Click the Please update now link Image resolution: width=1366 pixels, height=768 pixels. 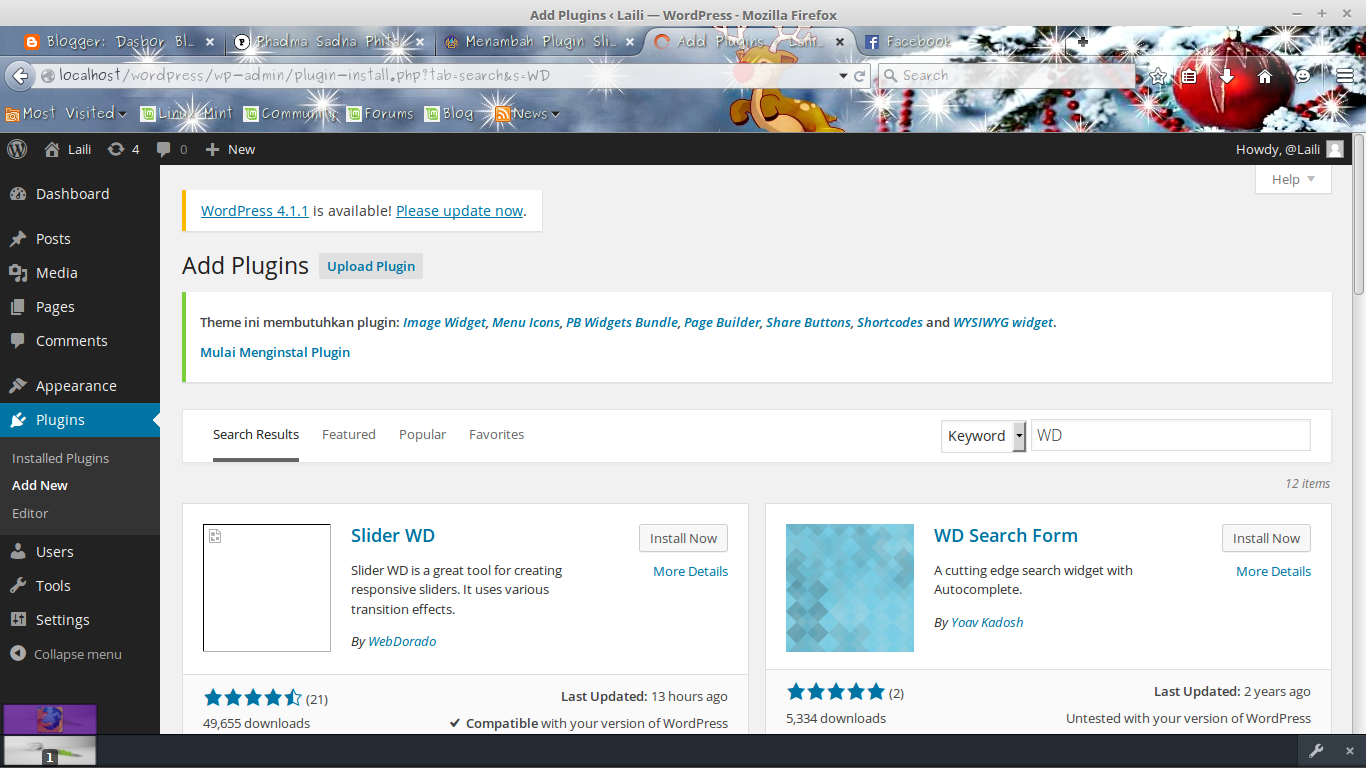[x=459, y=211]
